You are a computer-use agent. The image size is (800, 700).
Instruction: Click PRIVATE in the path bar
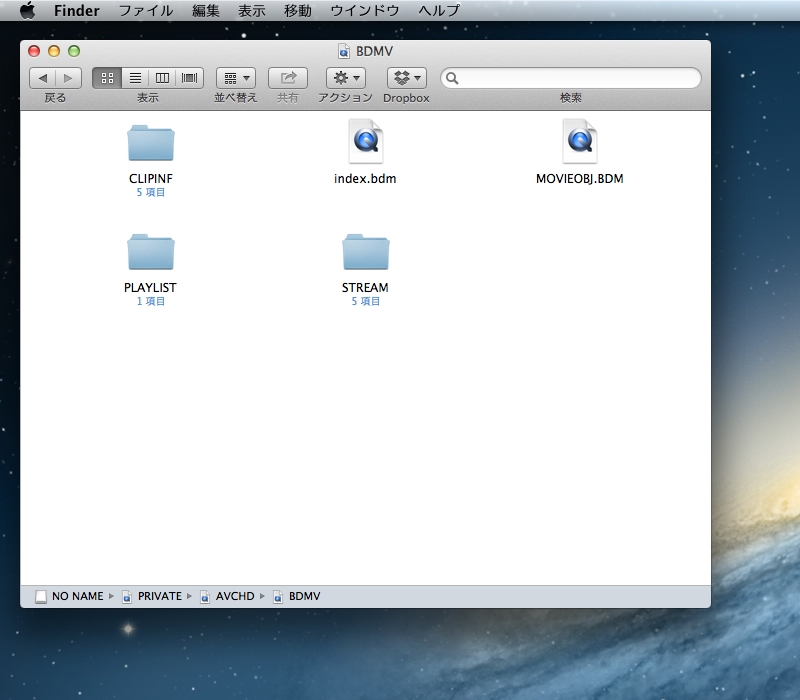160,596
